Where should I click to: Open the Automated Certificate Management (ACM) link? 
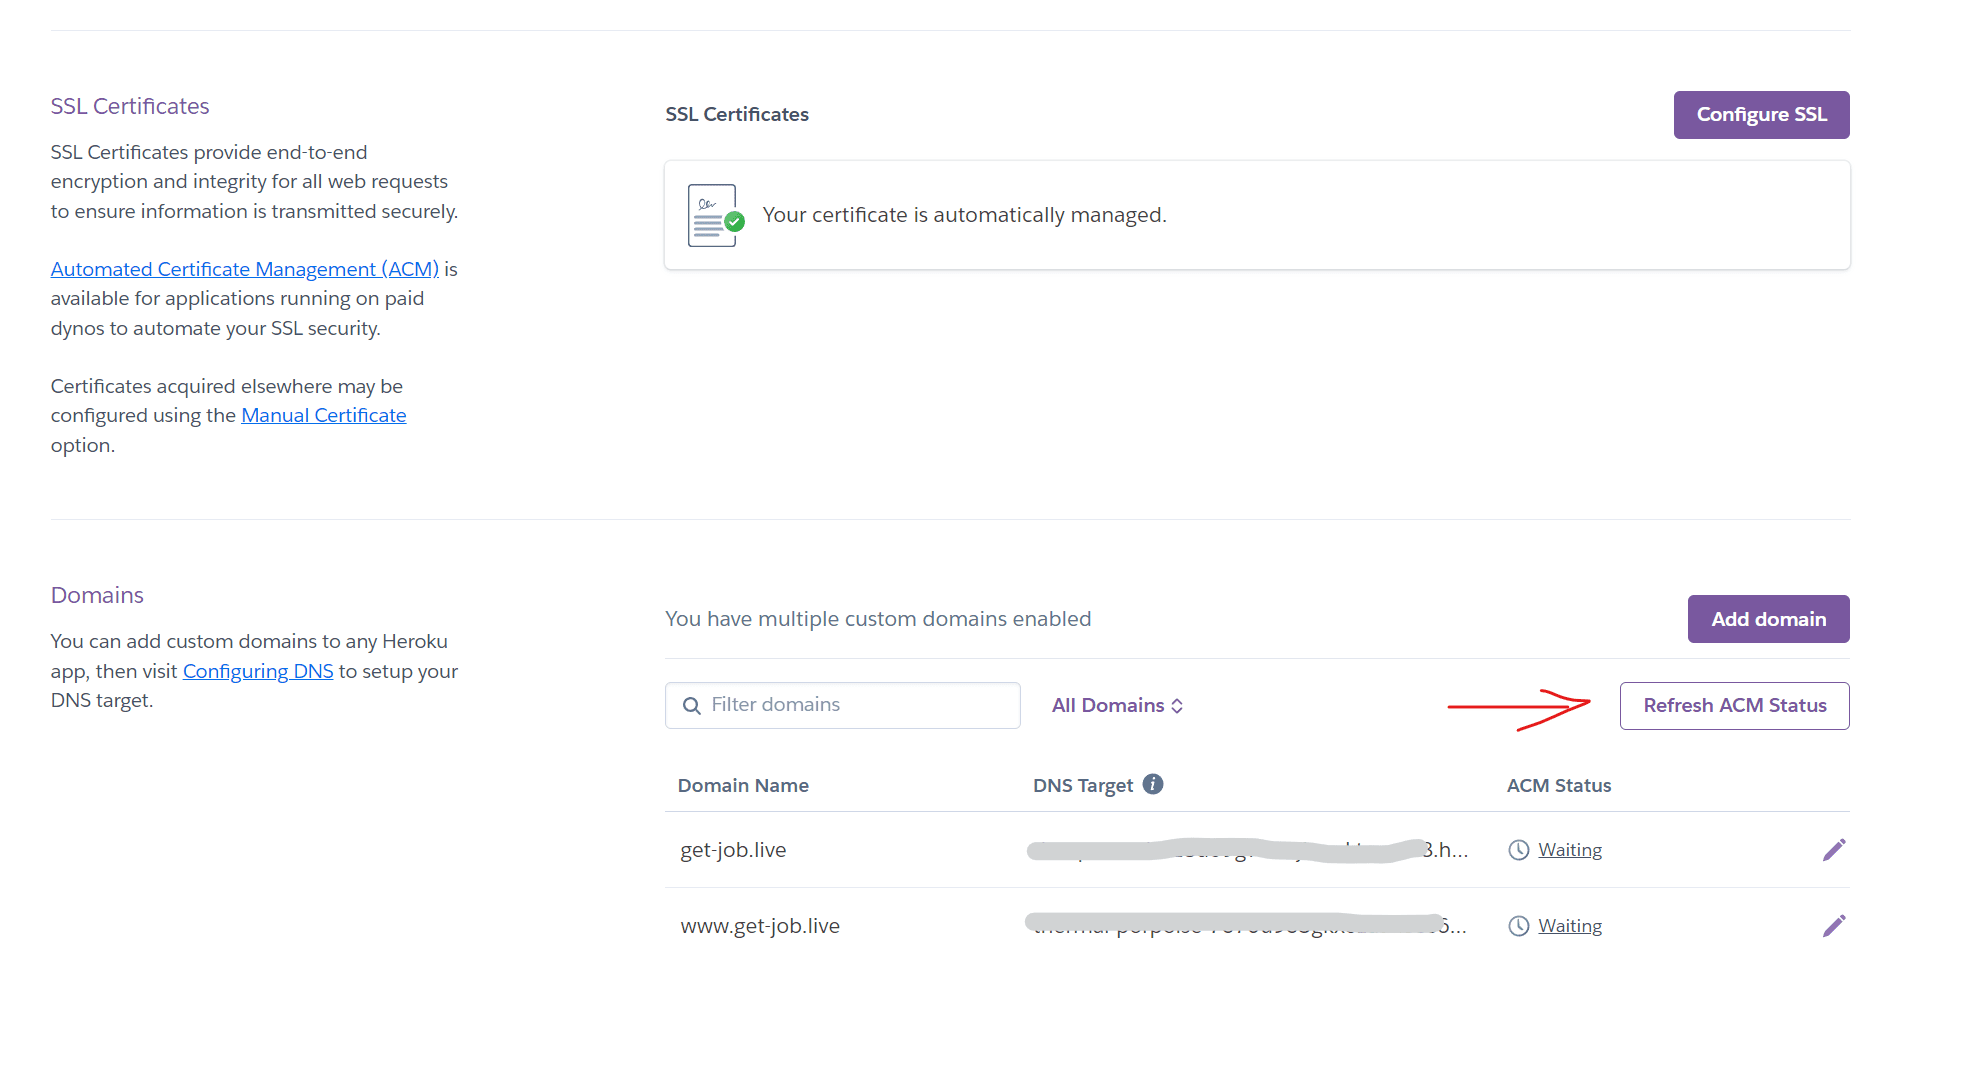pyautogui.click(x=245, y=269)
